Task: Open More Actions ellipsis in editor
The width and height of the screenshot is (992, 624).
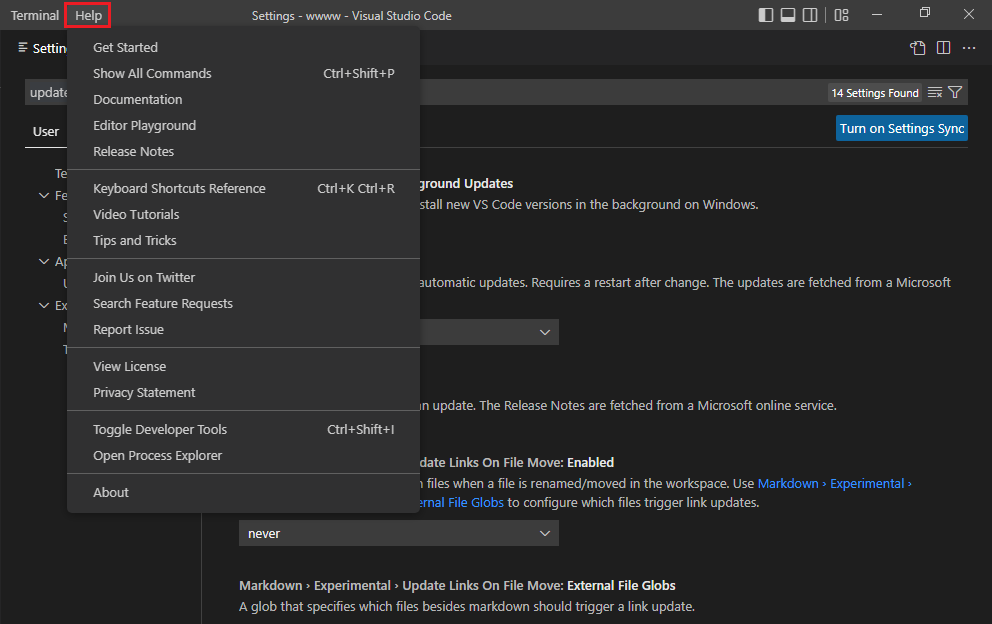Action: (x=969, y=48)
